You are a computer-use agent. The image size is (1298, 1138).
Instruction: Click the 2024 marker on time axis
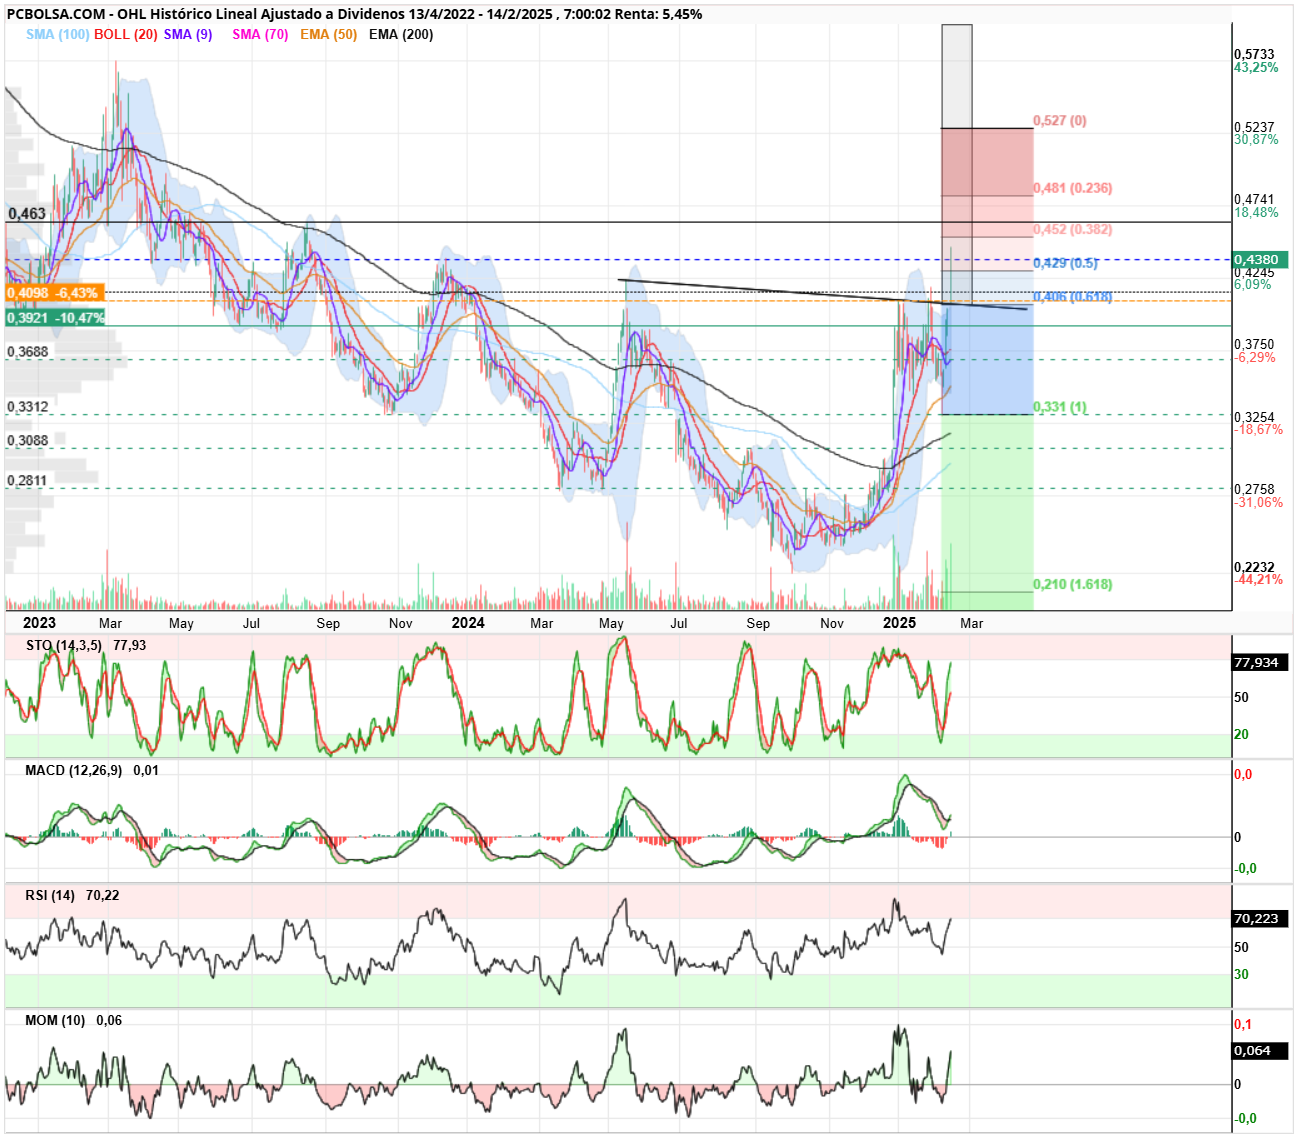[x=468, y=623]
